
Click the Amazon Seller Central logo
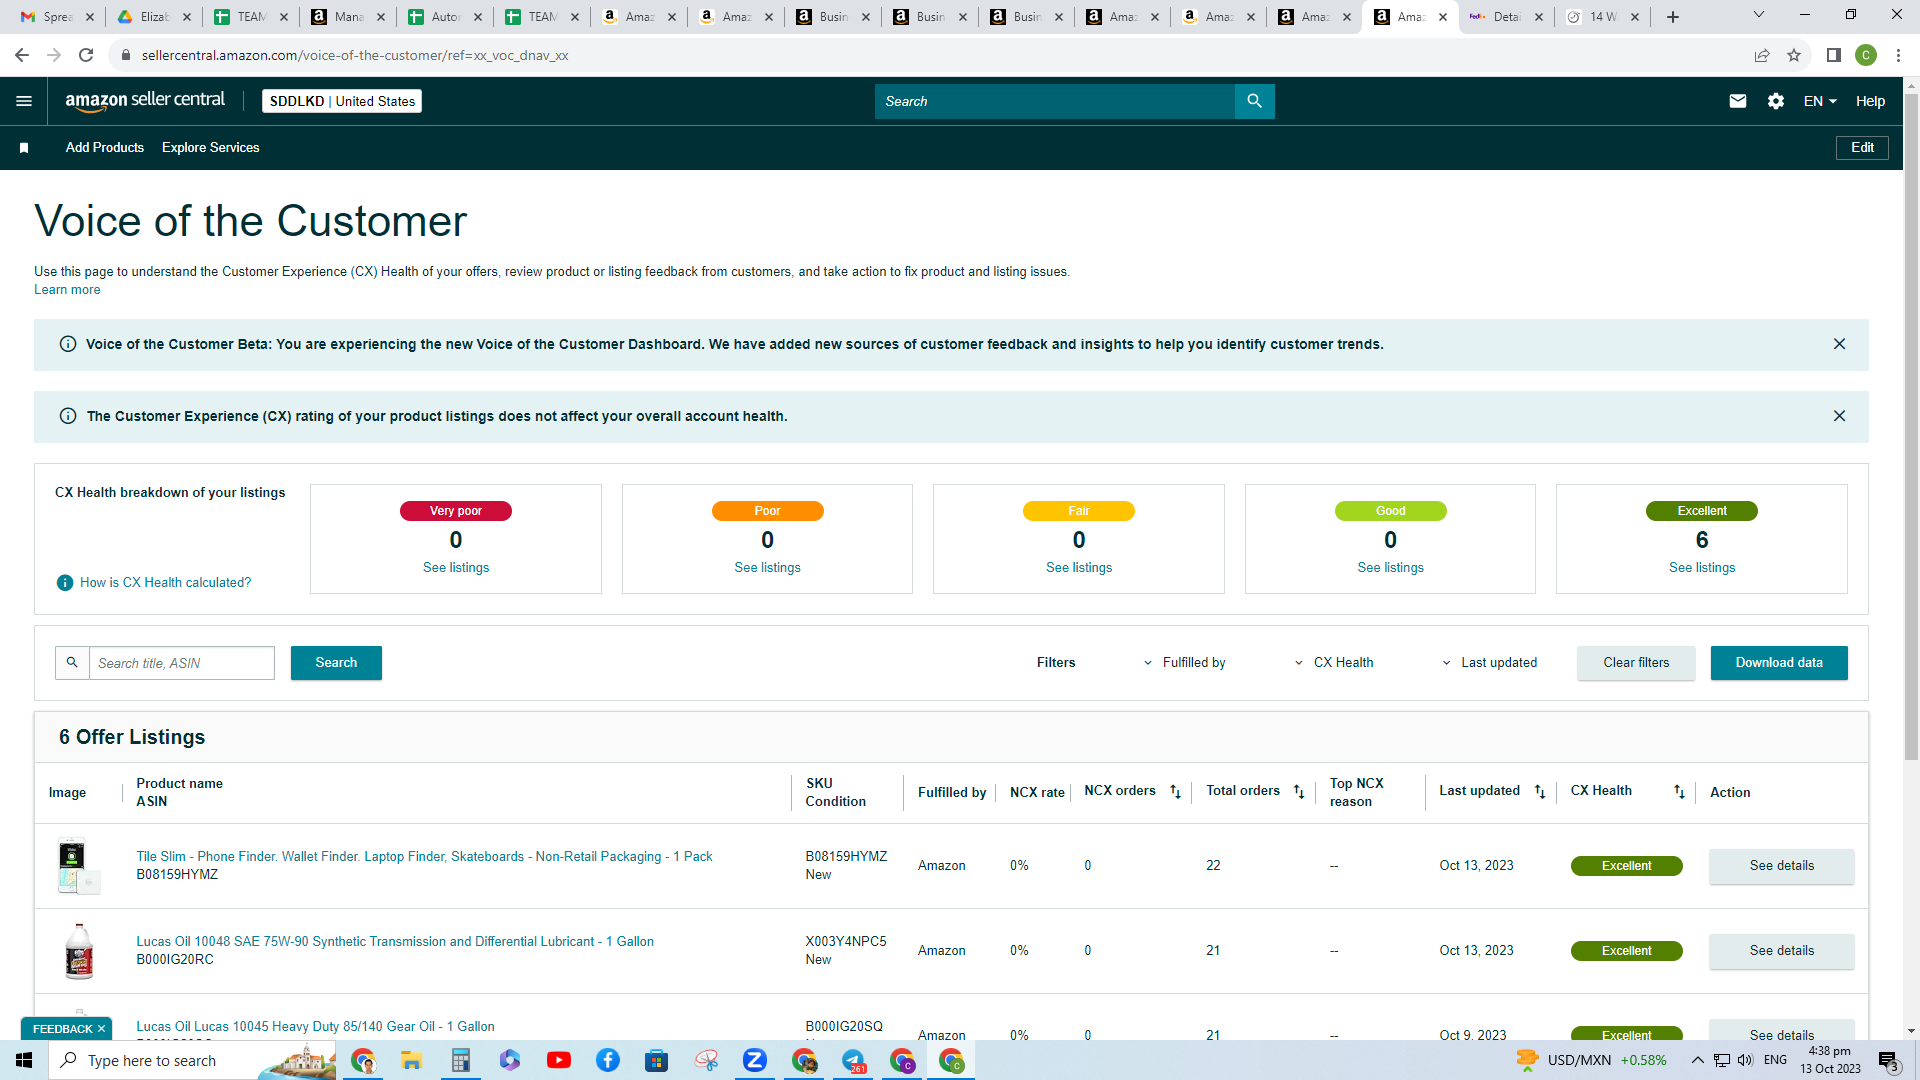coord(145,100)
